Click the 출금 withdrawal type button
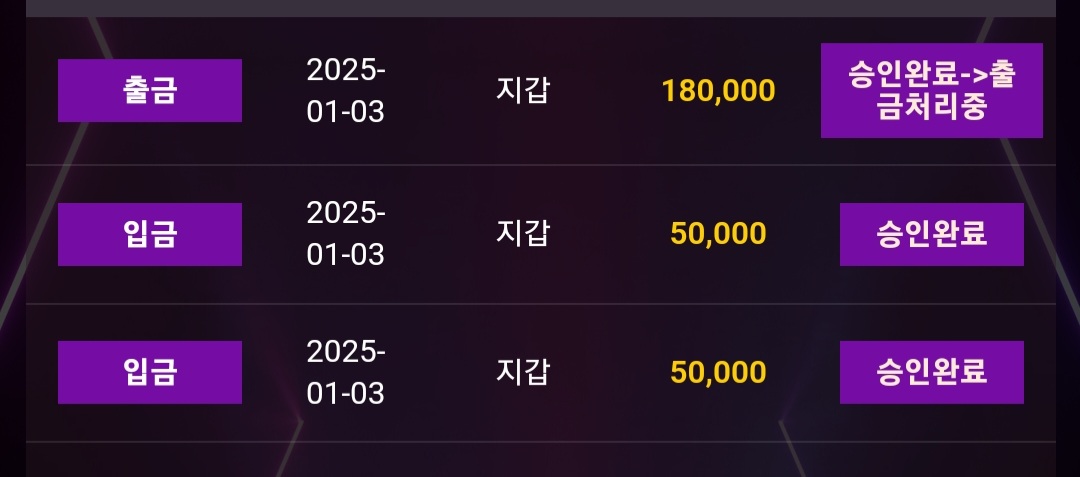1080x477 pixels. (150, 91)
